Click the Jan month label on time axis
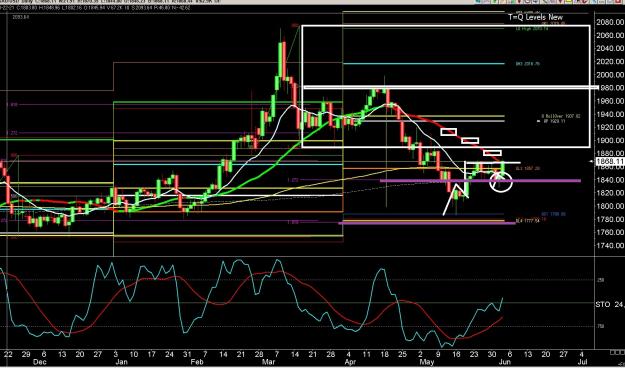 [x=121, y=362]
